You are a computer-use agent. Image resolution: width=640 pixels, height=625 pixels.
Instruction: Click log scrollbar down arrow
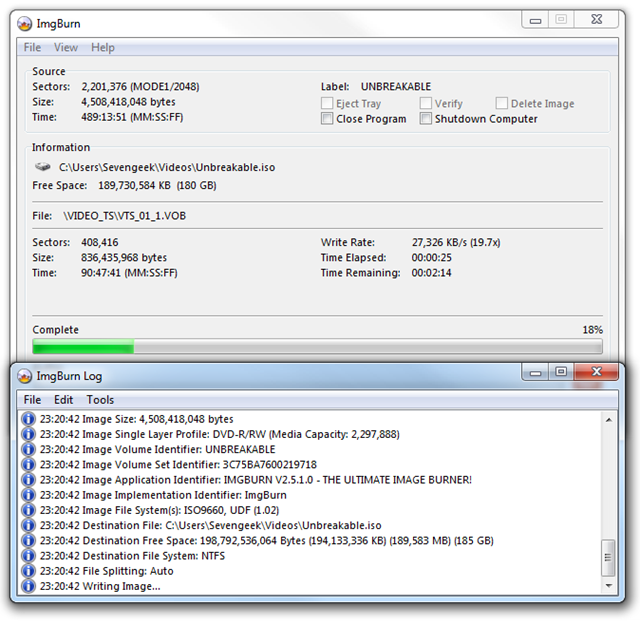tap(609, 586)
